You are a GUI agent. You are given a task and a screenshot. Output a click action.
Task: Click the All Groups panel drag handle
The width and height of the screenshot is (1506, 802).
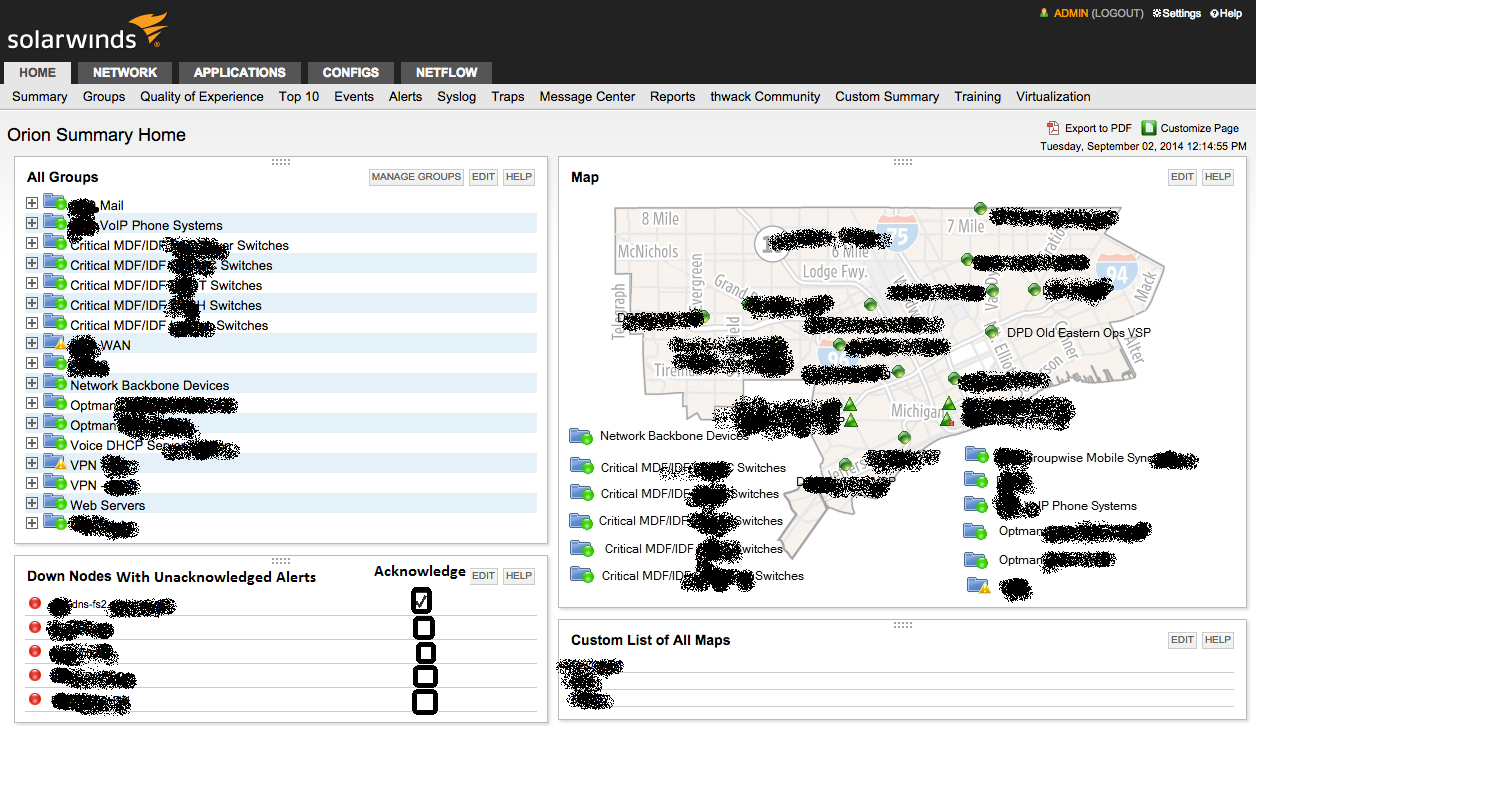click(x=281, y=161)
